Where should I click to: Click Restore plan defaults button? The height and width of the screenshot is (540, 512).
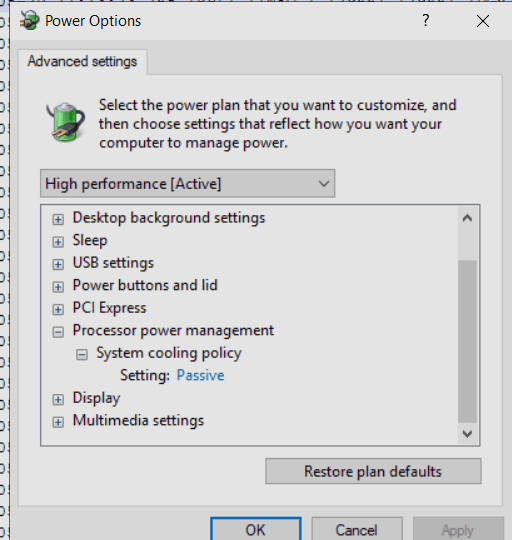[x=373, y=471]
